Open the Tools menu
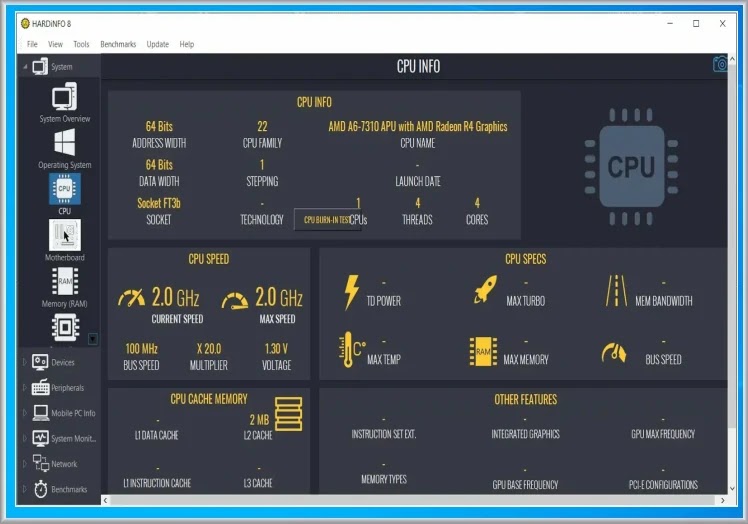 (x=81, y=44)
